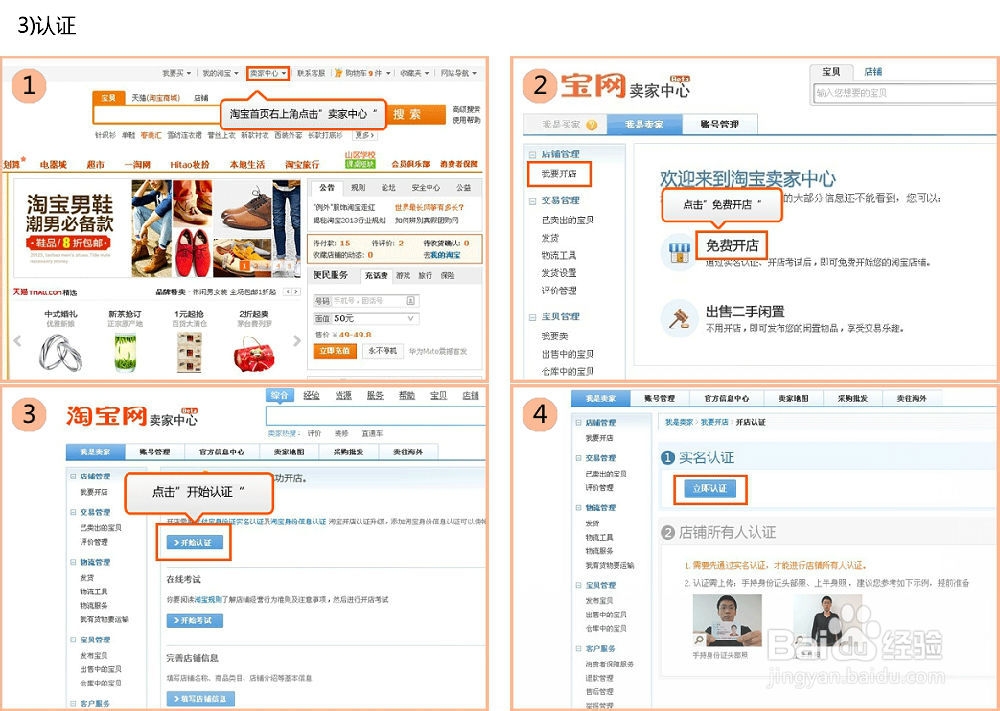Click the 免费开店 link in panel 2

click(x=732, y=246)
